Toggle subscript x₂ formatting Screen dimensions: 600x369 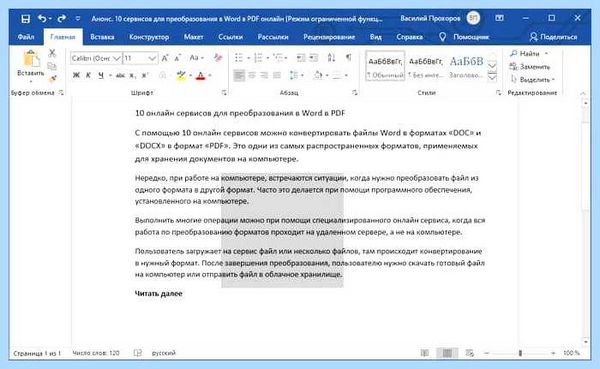point(132,75)
